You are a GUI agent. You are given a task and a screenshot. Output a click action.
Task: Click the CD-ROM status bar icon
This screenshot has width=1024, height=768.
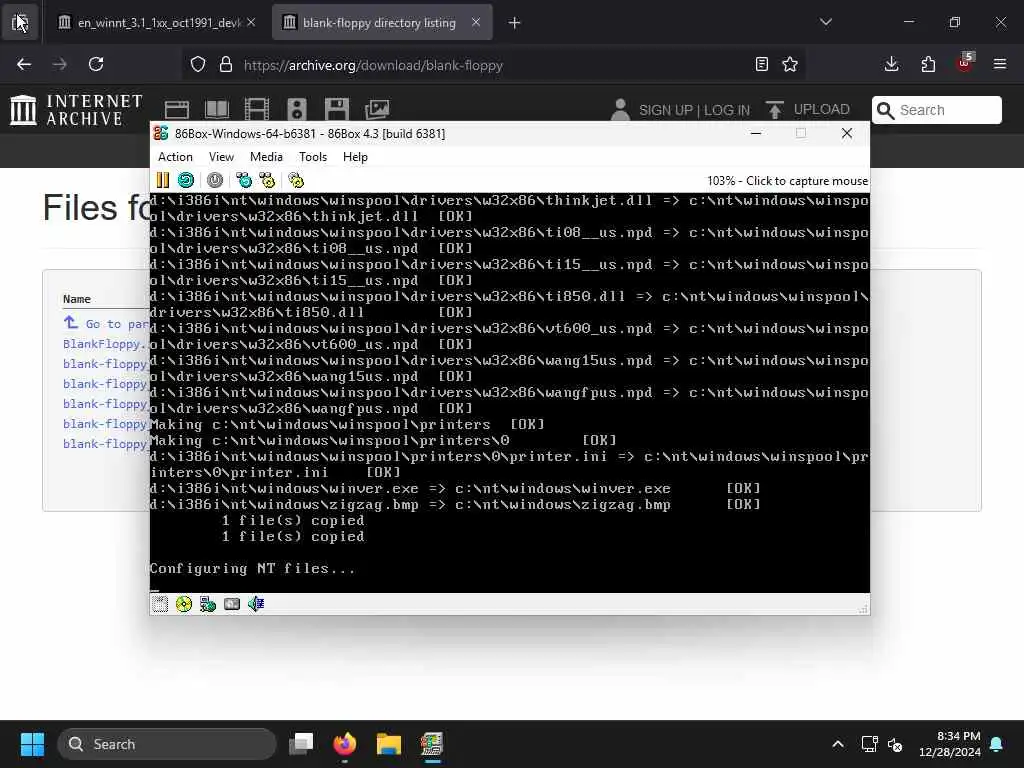pos(184,604)
